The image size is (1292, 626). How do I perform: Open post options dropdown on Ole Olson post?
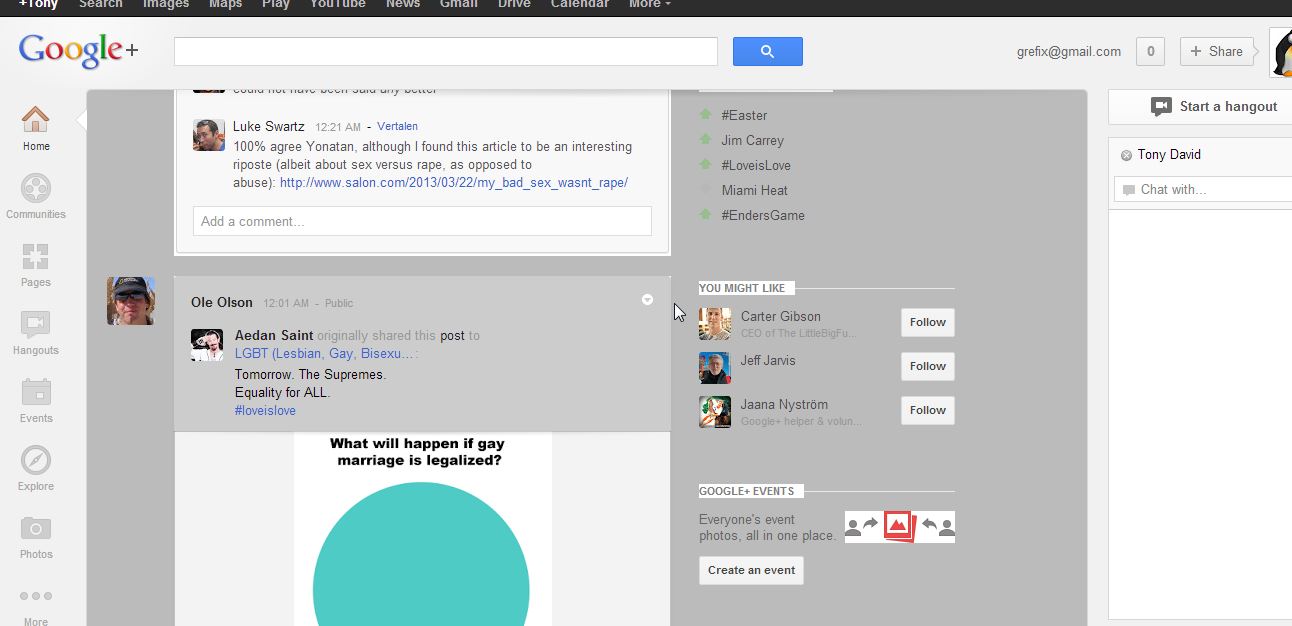(x=647, y=300)
